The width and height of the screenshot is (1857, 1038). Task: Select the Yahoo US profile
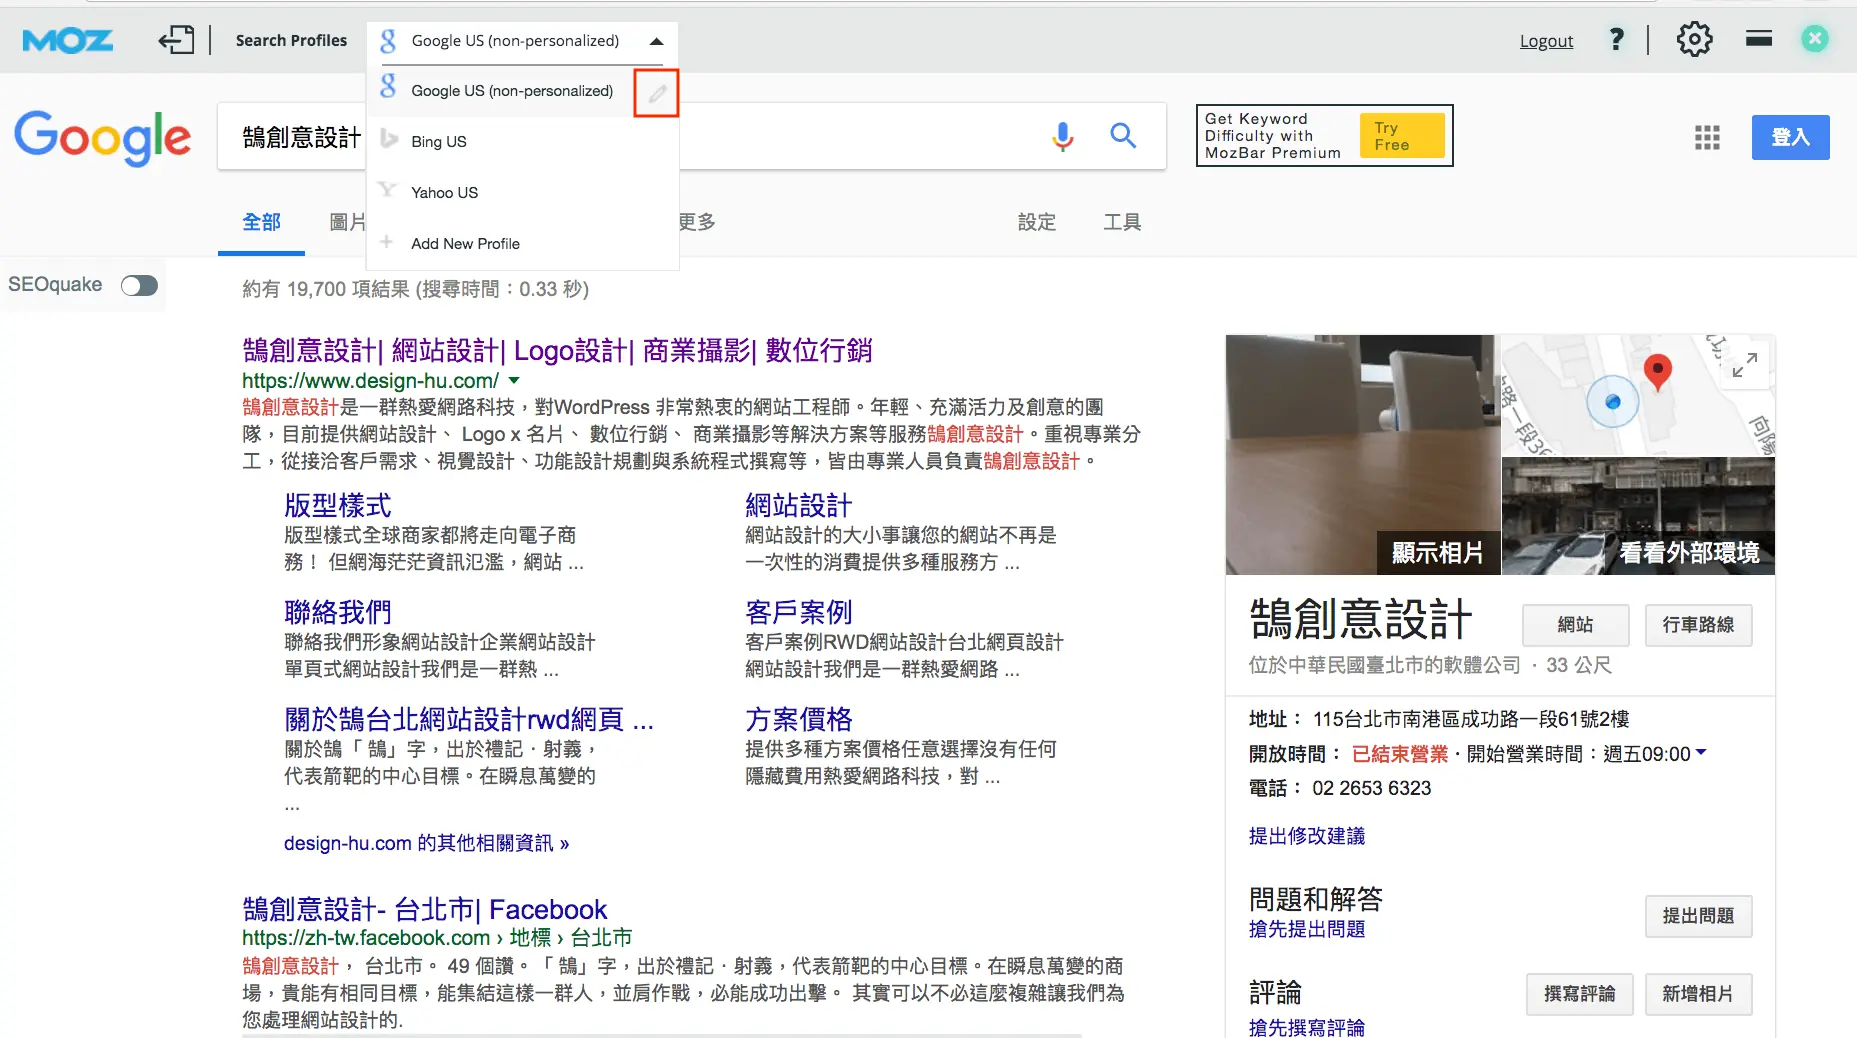click(523, 193)
